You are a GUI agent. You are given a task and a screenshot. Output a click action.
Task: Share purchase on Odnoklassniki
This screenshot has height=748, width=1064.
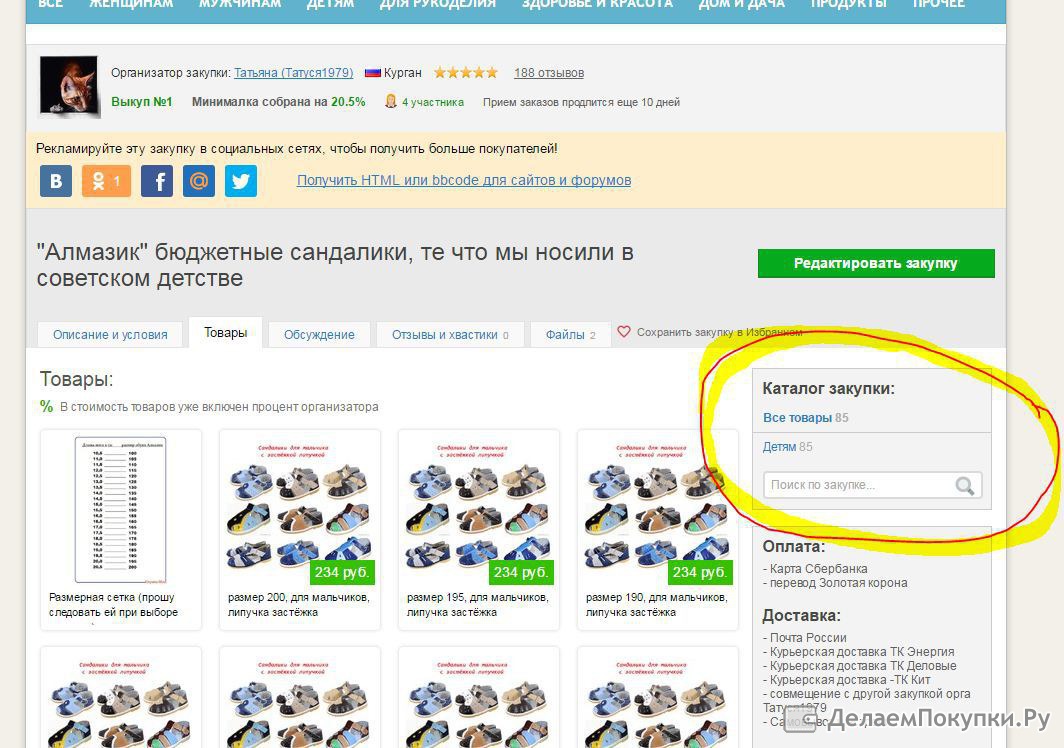click(106, 181)
